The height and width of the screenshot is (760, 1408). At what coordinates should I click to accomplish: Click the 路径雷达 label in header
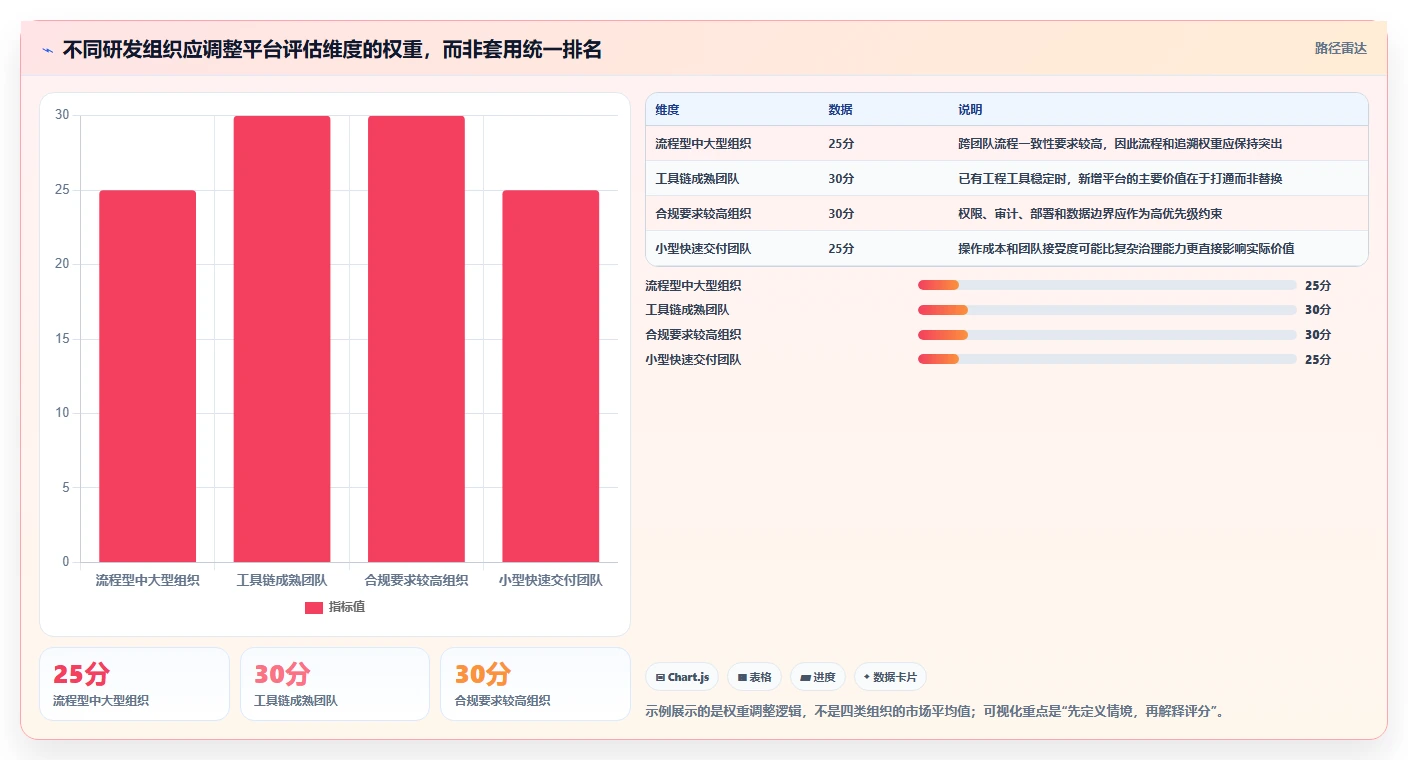[1340, 48]
